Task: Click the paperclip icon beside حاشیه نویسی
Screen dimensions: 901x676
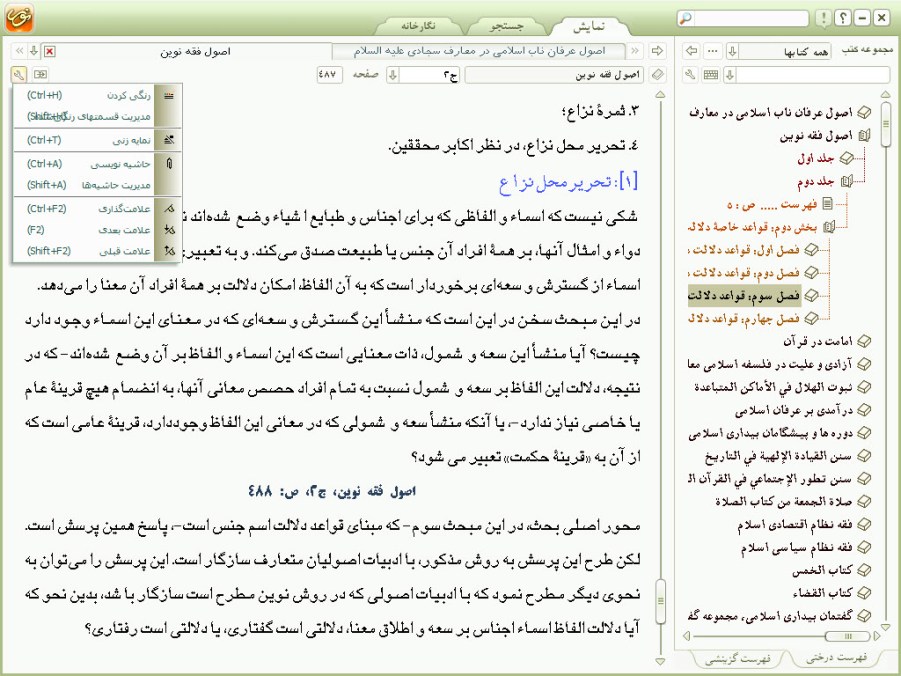Action: [168, 164]
